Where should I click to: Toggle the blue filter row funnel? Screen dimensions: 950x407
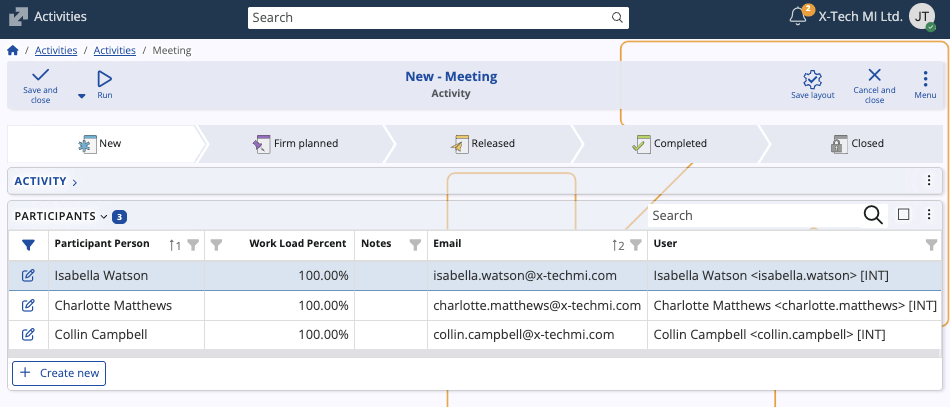pos(28,244)
